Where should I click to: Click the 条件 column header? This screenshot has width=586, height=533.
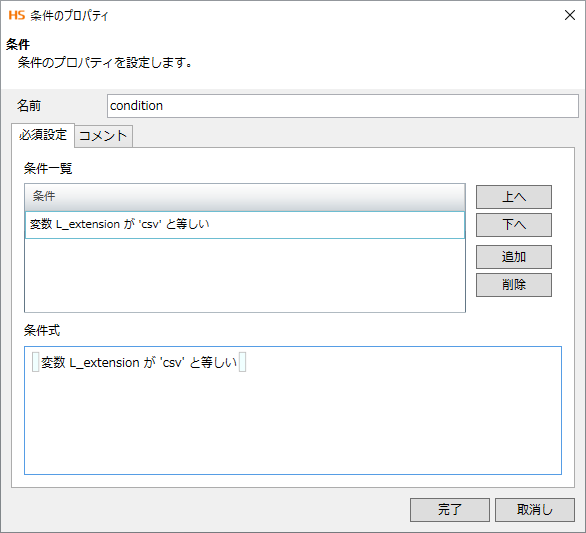coord(245,197)
